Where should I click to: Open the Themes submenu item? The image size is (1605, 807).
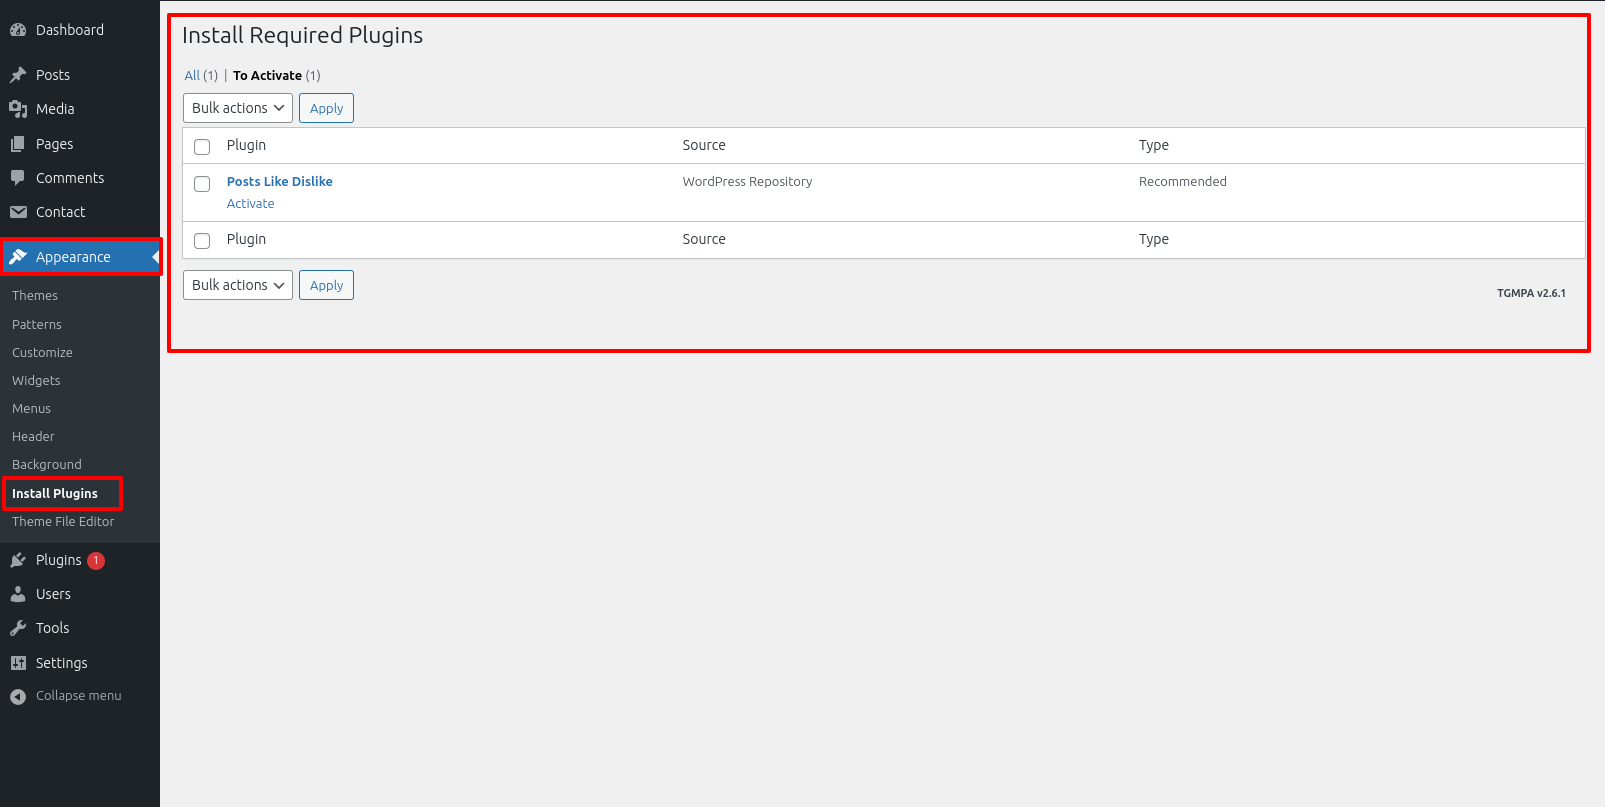tap(35, 296)
